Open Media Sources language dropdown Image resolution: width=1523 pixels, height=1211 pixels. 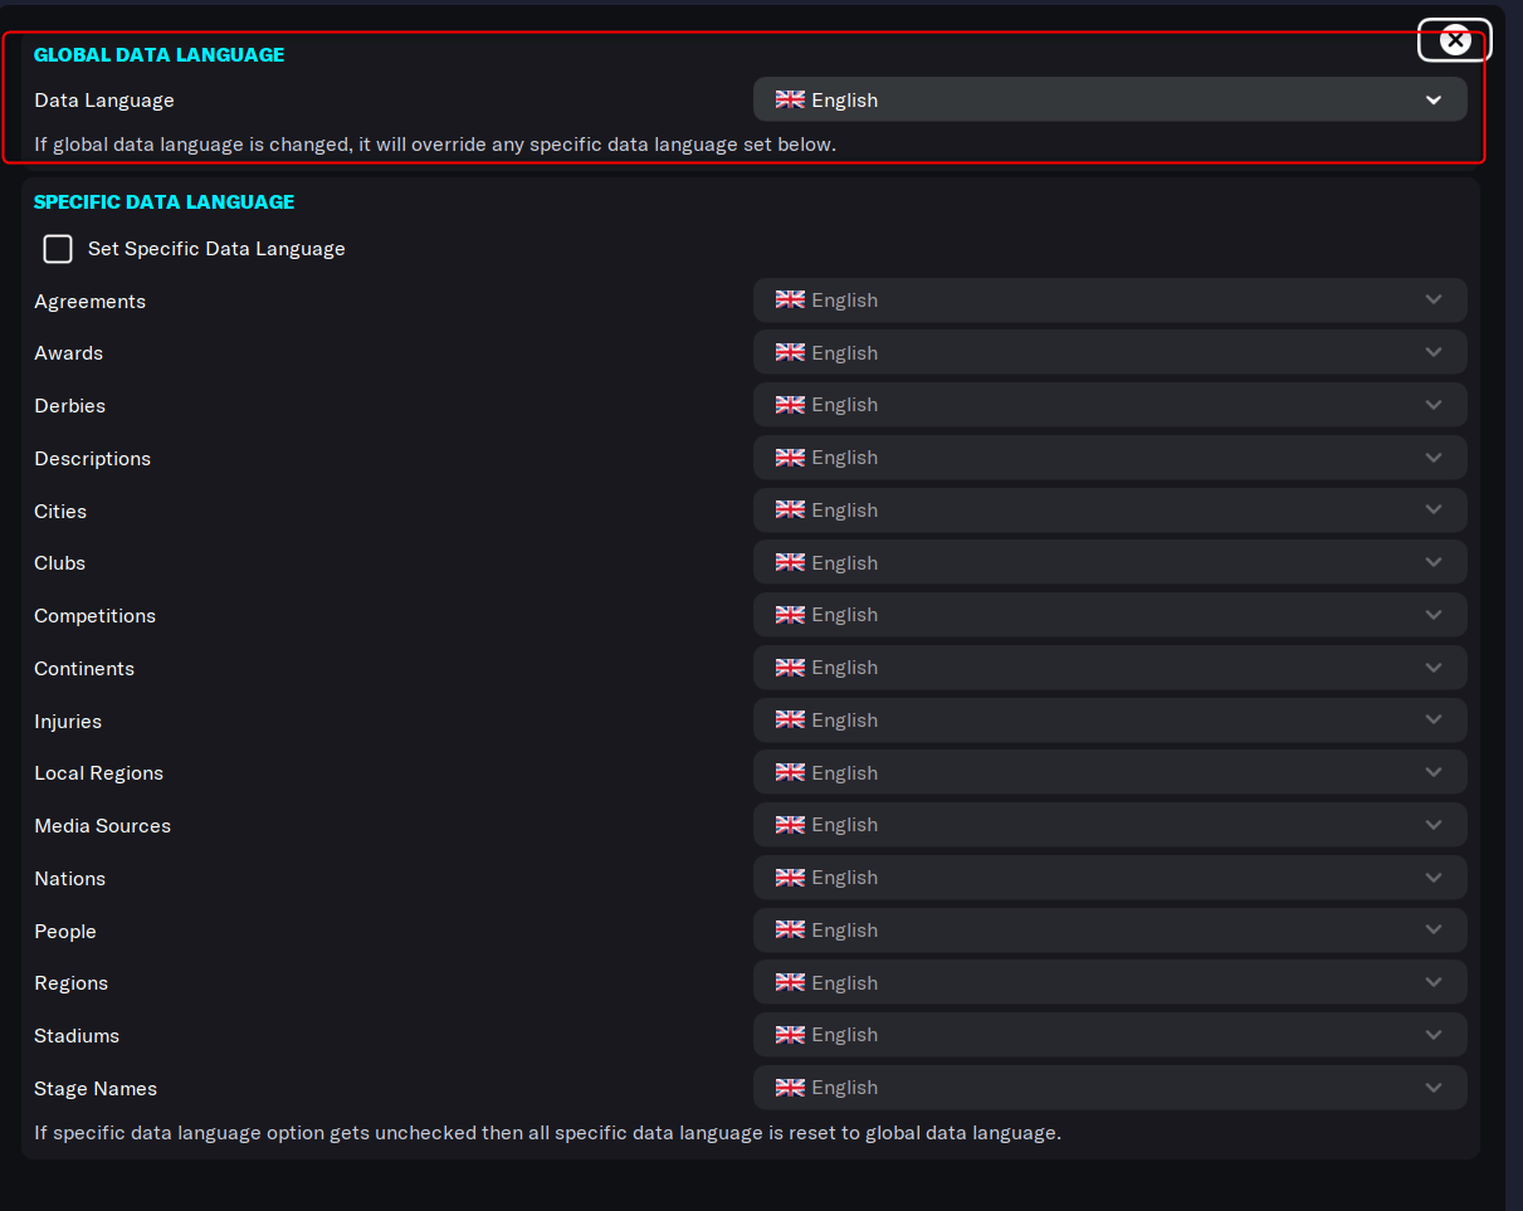click(x=1110, y=825)
